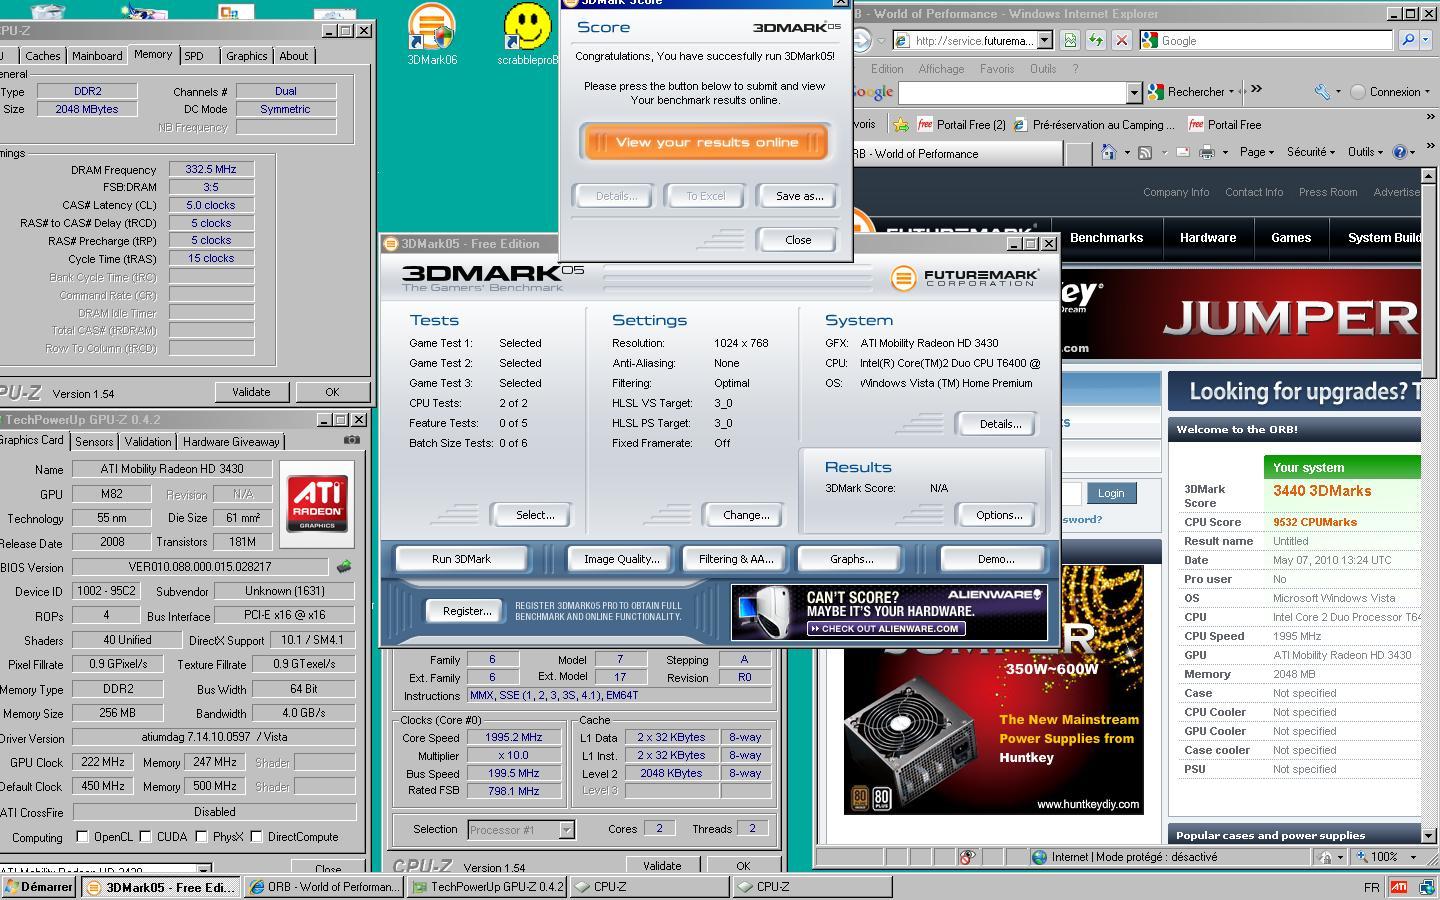Take a GPU-Z screenshot with camera icon
Screen dimensions: 1440x900
point(352,440)
